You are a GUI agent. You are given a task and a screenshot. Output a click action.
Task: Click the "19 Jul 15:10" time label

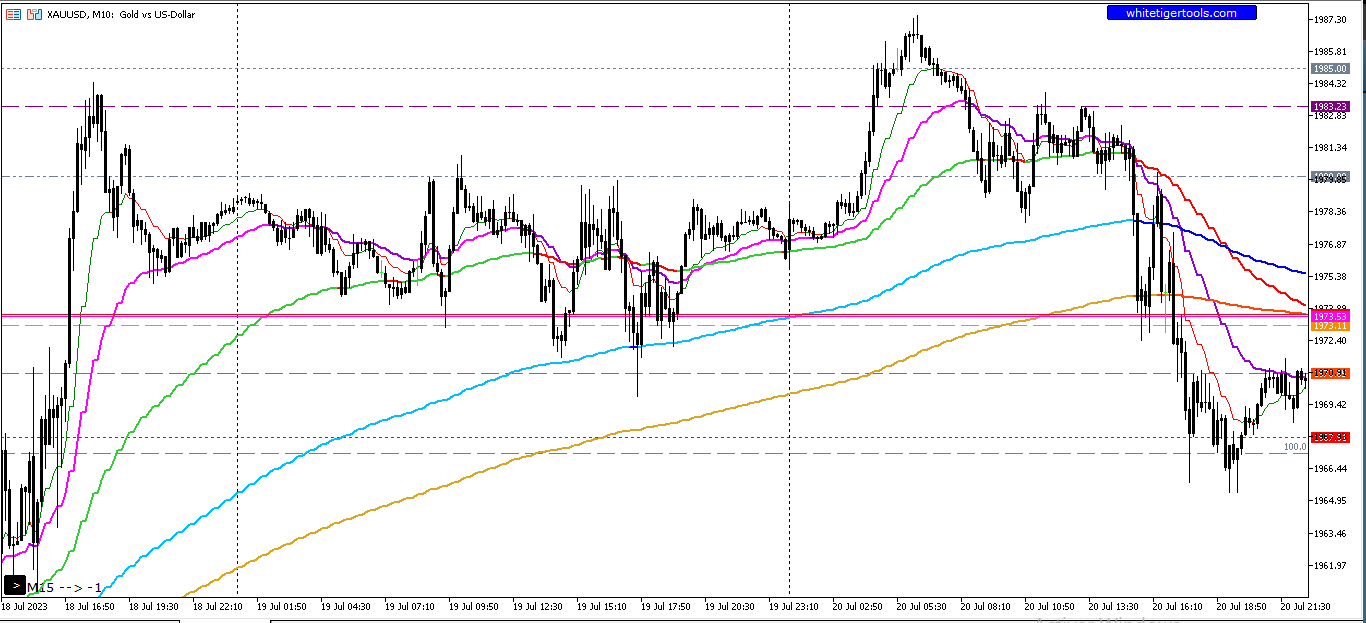point(602,606)
